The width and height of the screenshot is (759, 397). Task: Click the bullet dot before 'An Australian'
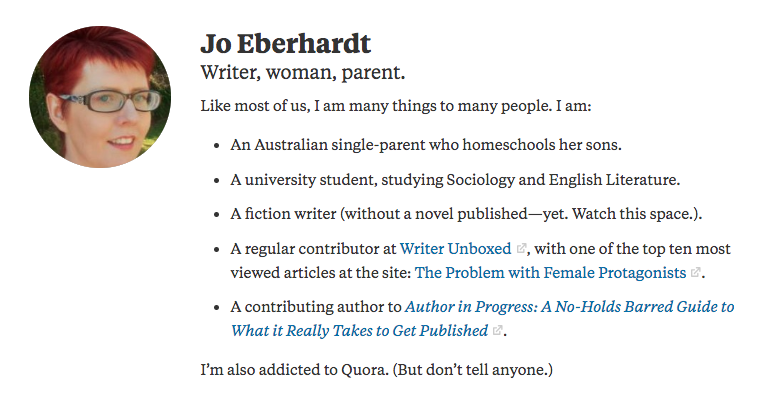pyautogui.click(x=217, y=146)
